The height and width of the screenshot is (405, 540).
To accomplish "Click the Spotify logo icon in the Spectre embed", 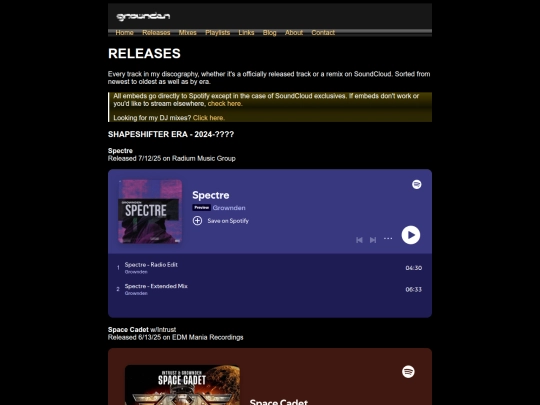I will tap(417, 185).
